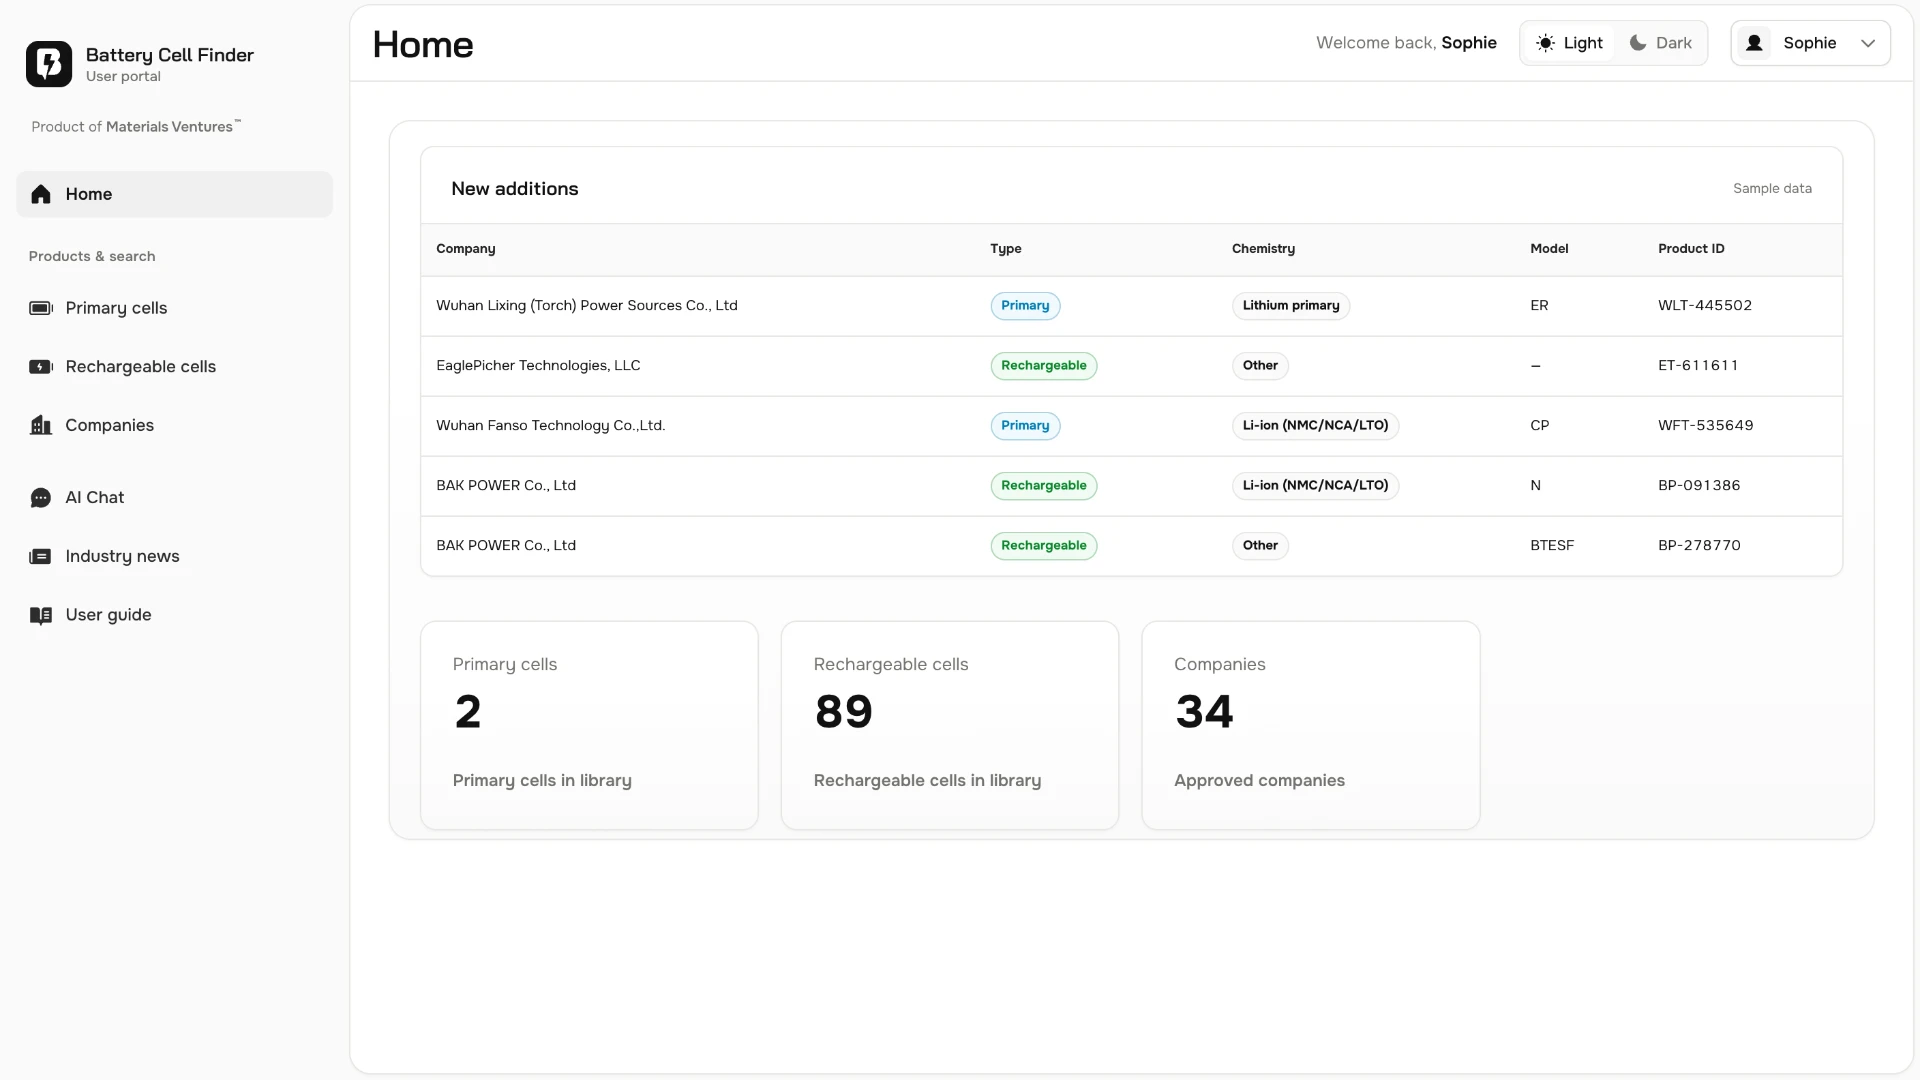Click Rechargeable badge in EaglePicher row

[x=1044, y=366]
